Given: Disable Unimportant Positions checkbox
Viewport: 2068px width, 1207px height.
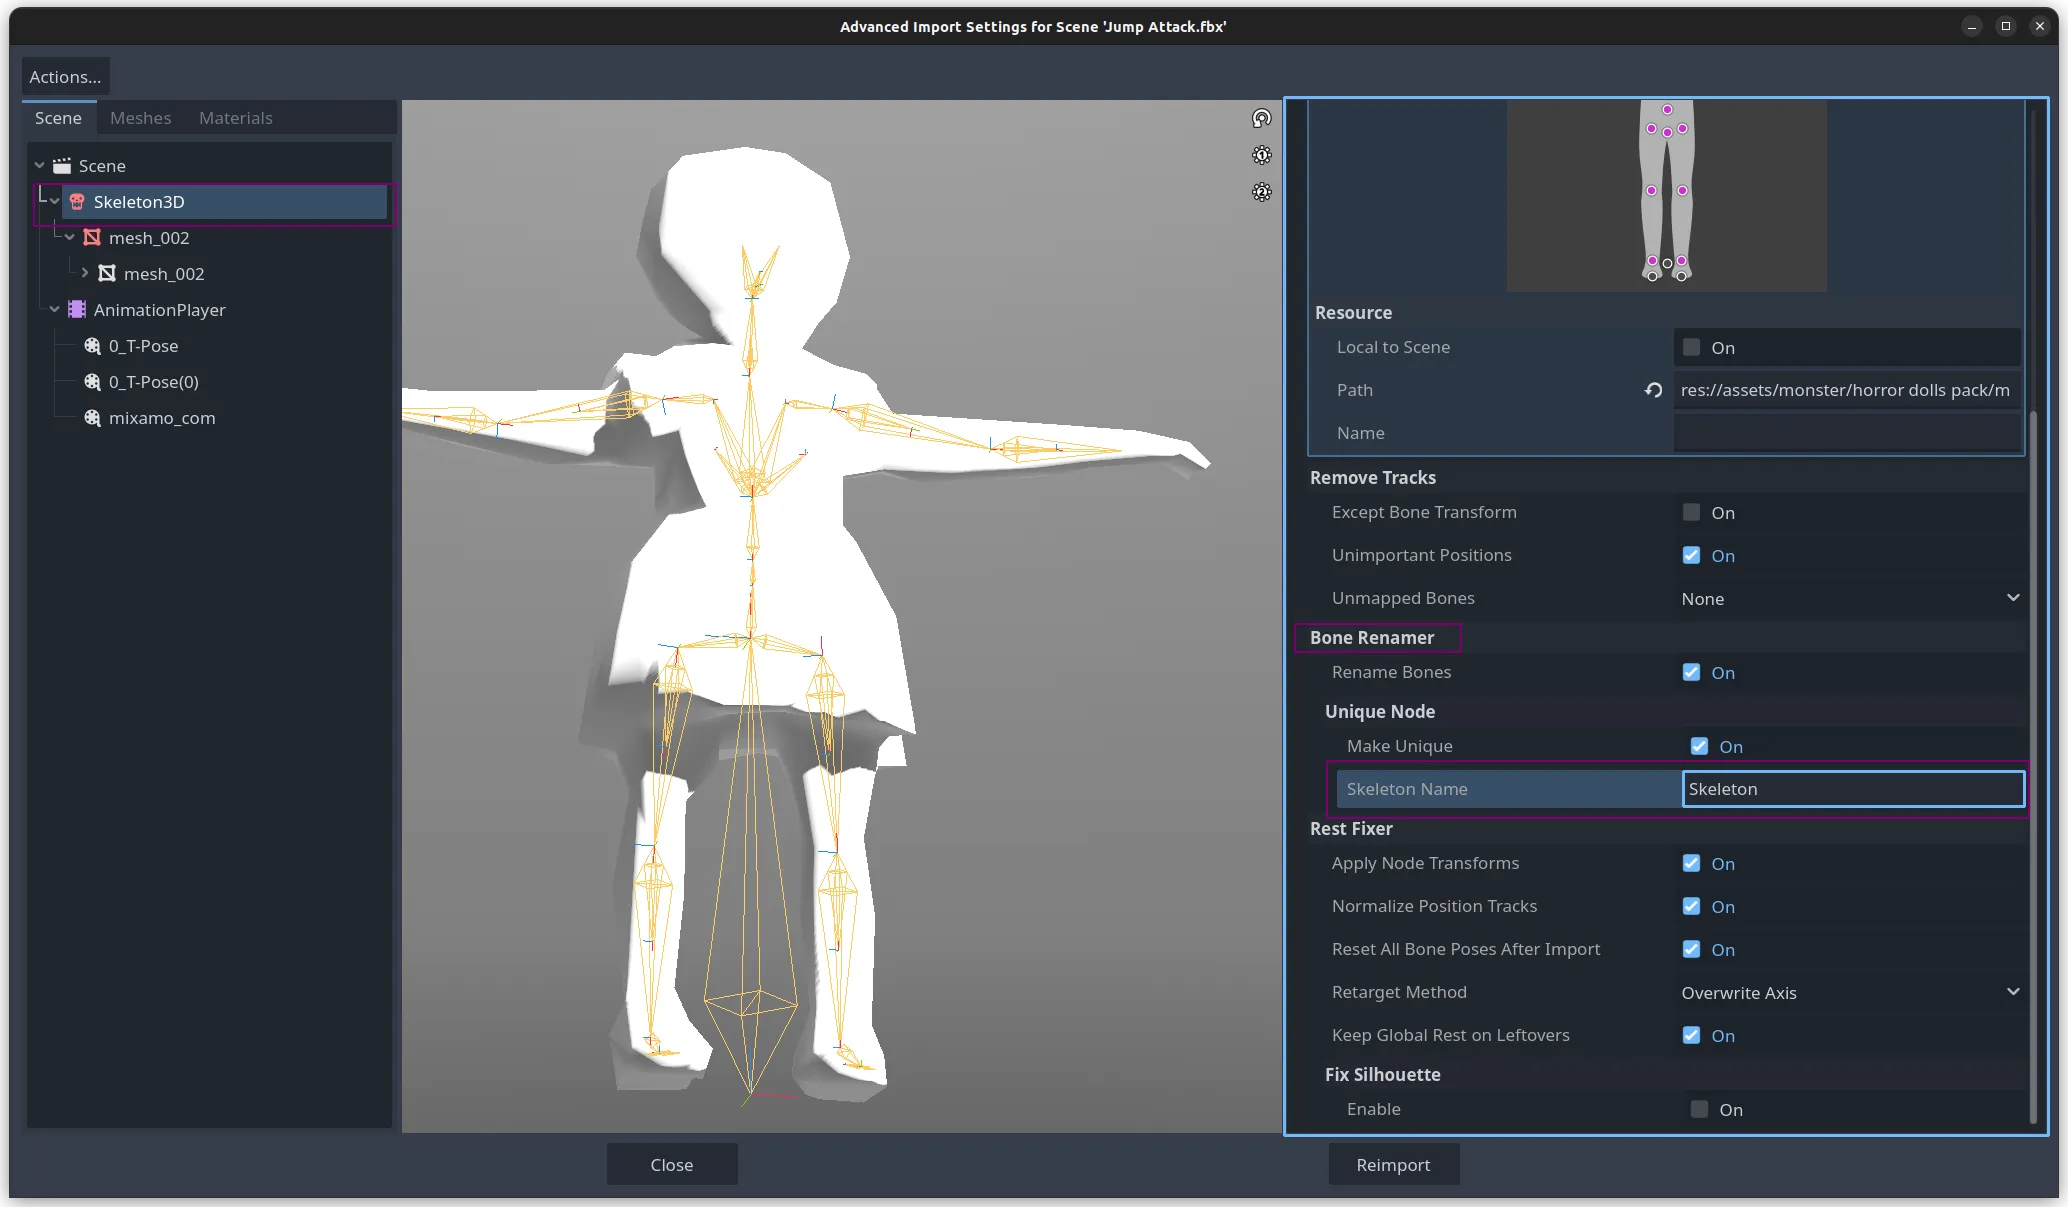Looking at the screenshot, I should [1691, 556].
